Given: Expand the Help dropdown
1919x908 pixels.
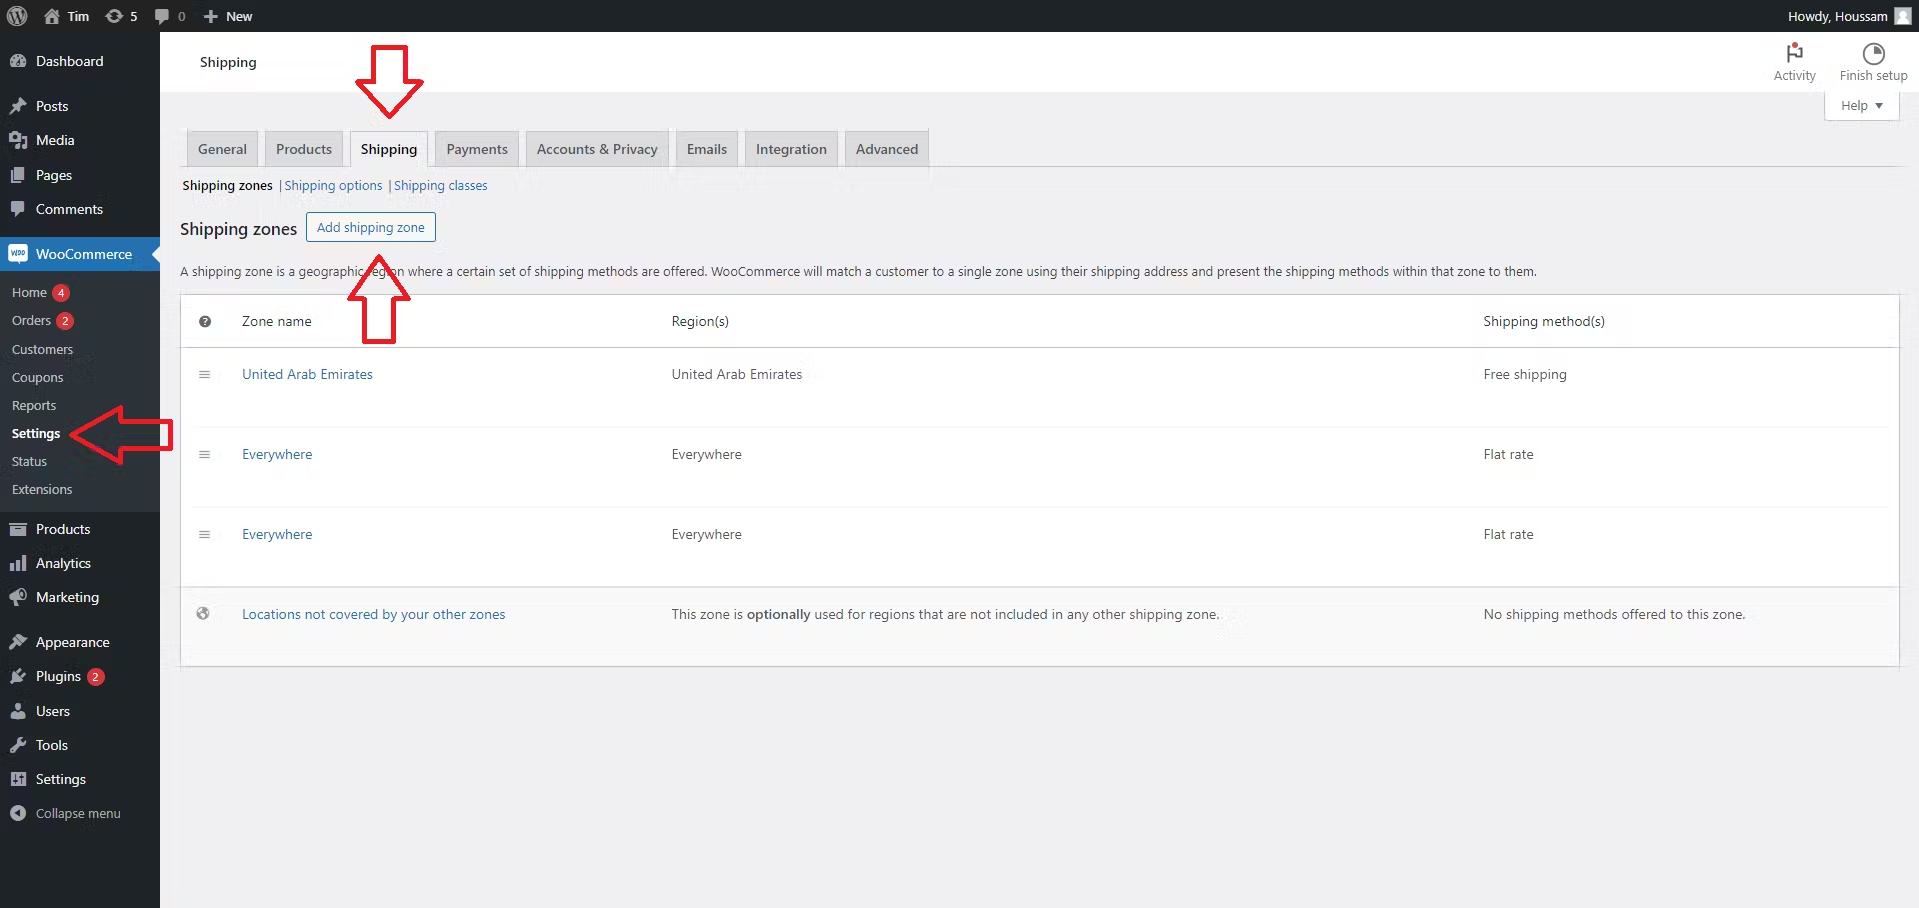Looking at the screenshot, I should tap(1861, 106).
